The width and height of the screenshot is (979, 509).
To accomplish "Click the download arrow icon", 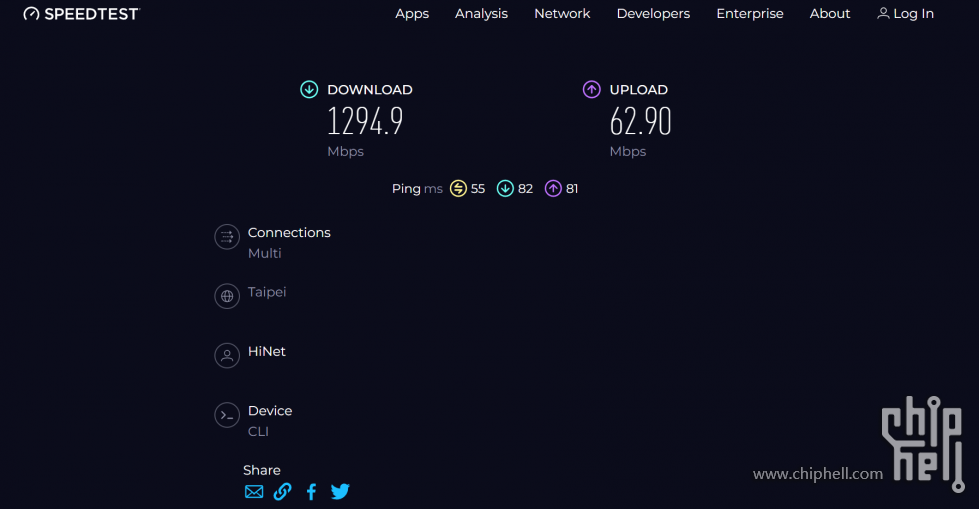I will tap(309, 89).
